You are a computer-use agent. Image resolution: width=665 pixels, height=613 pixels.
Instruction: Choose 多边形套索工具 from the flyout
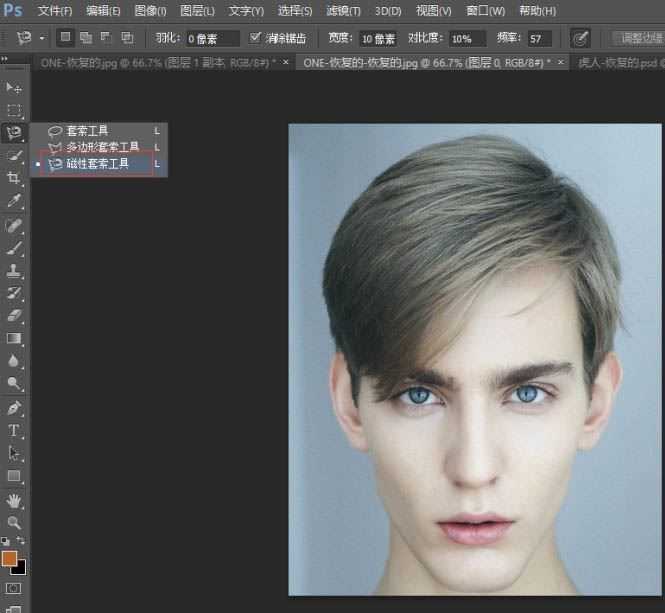(102, 147)
